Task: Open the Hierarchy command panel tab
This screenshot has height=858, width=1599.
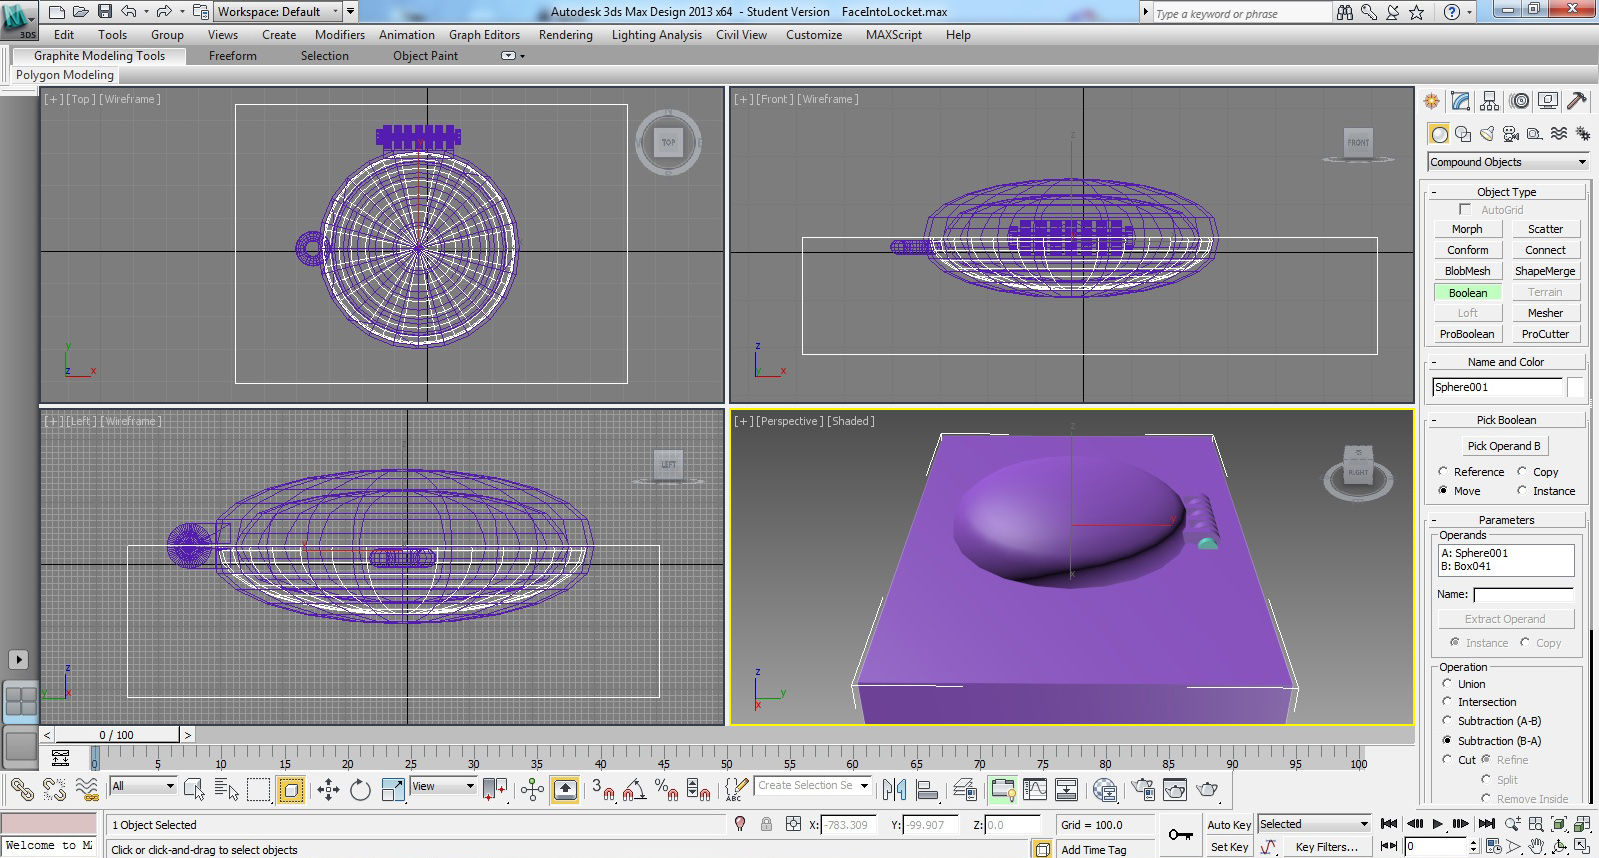Action: (1490, 101)
